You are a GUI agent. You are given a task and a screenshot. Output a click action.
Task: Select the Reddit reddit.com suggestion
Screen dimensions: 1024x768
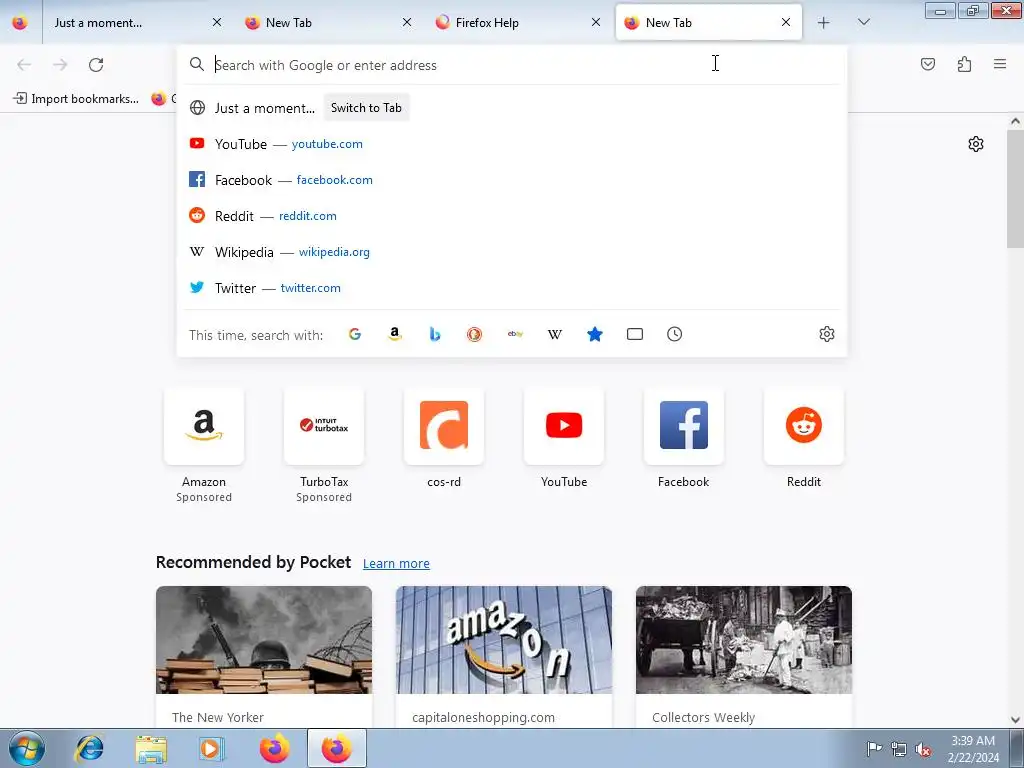[x=512, y=216]
